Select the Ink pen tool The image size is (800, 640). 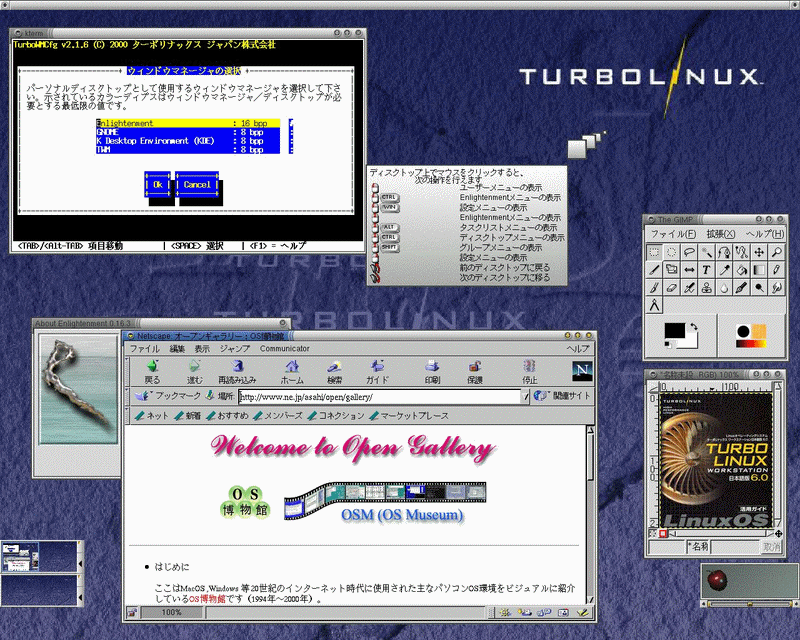coord(741,288)
